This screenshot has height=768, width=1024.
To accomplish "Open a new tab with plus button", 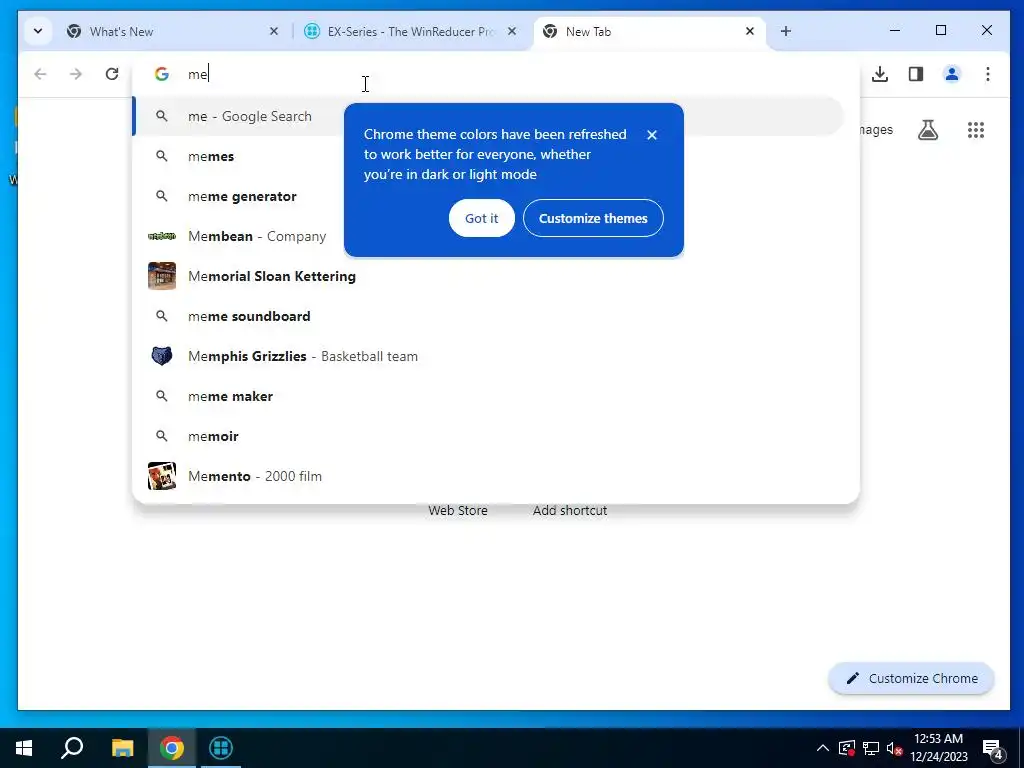I will [786, 31].
